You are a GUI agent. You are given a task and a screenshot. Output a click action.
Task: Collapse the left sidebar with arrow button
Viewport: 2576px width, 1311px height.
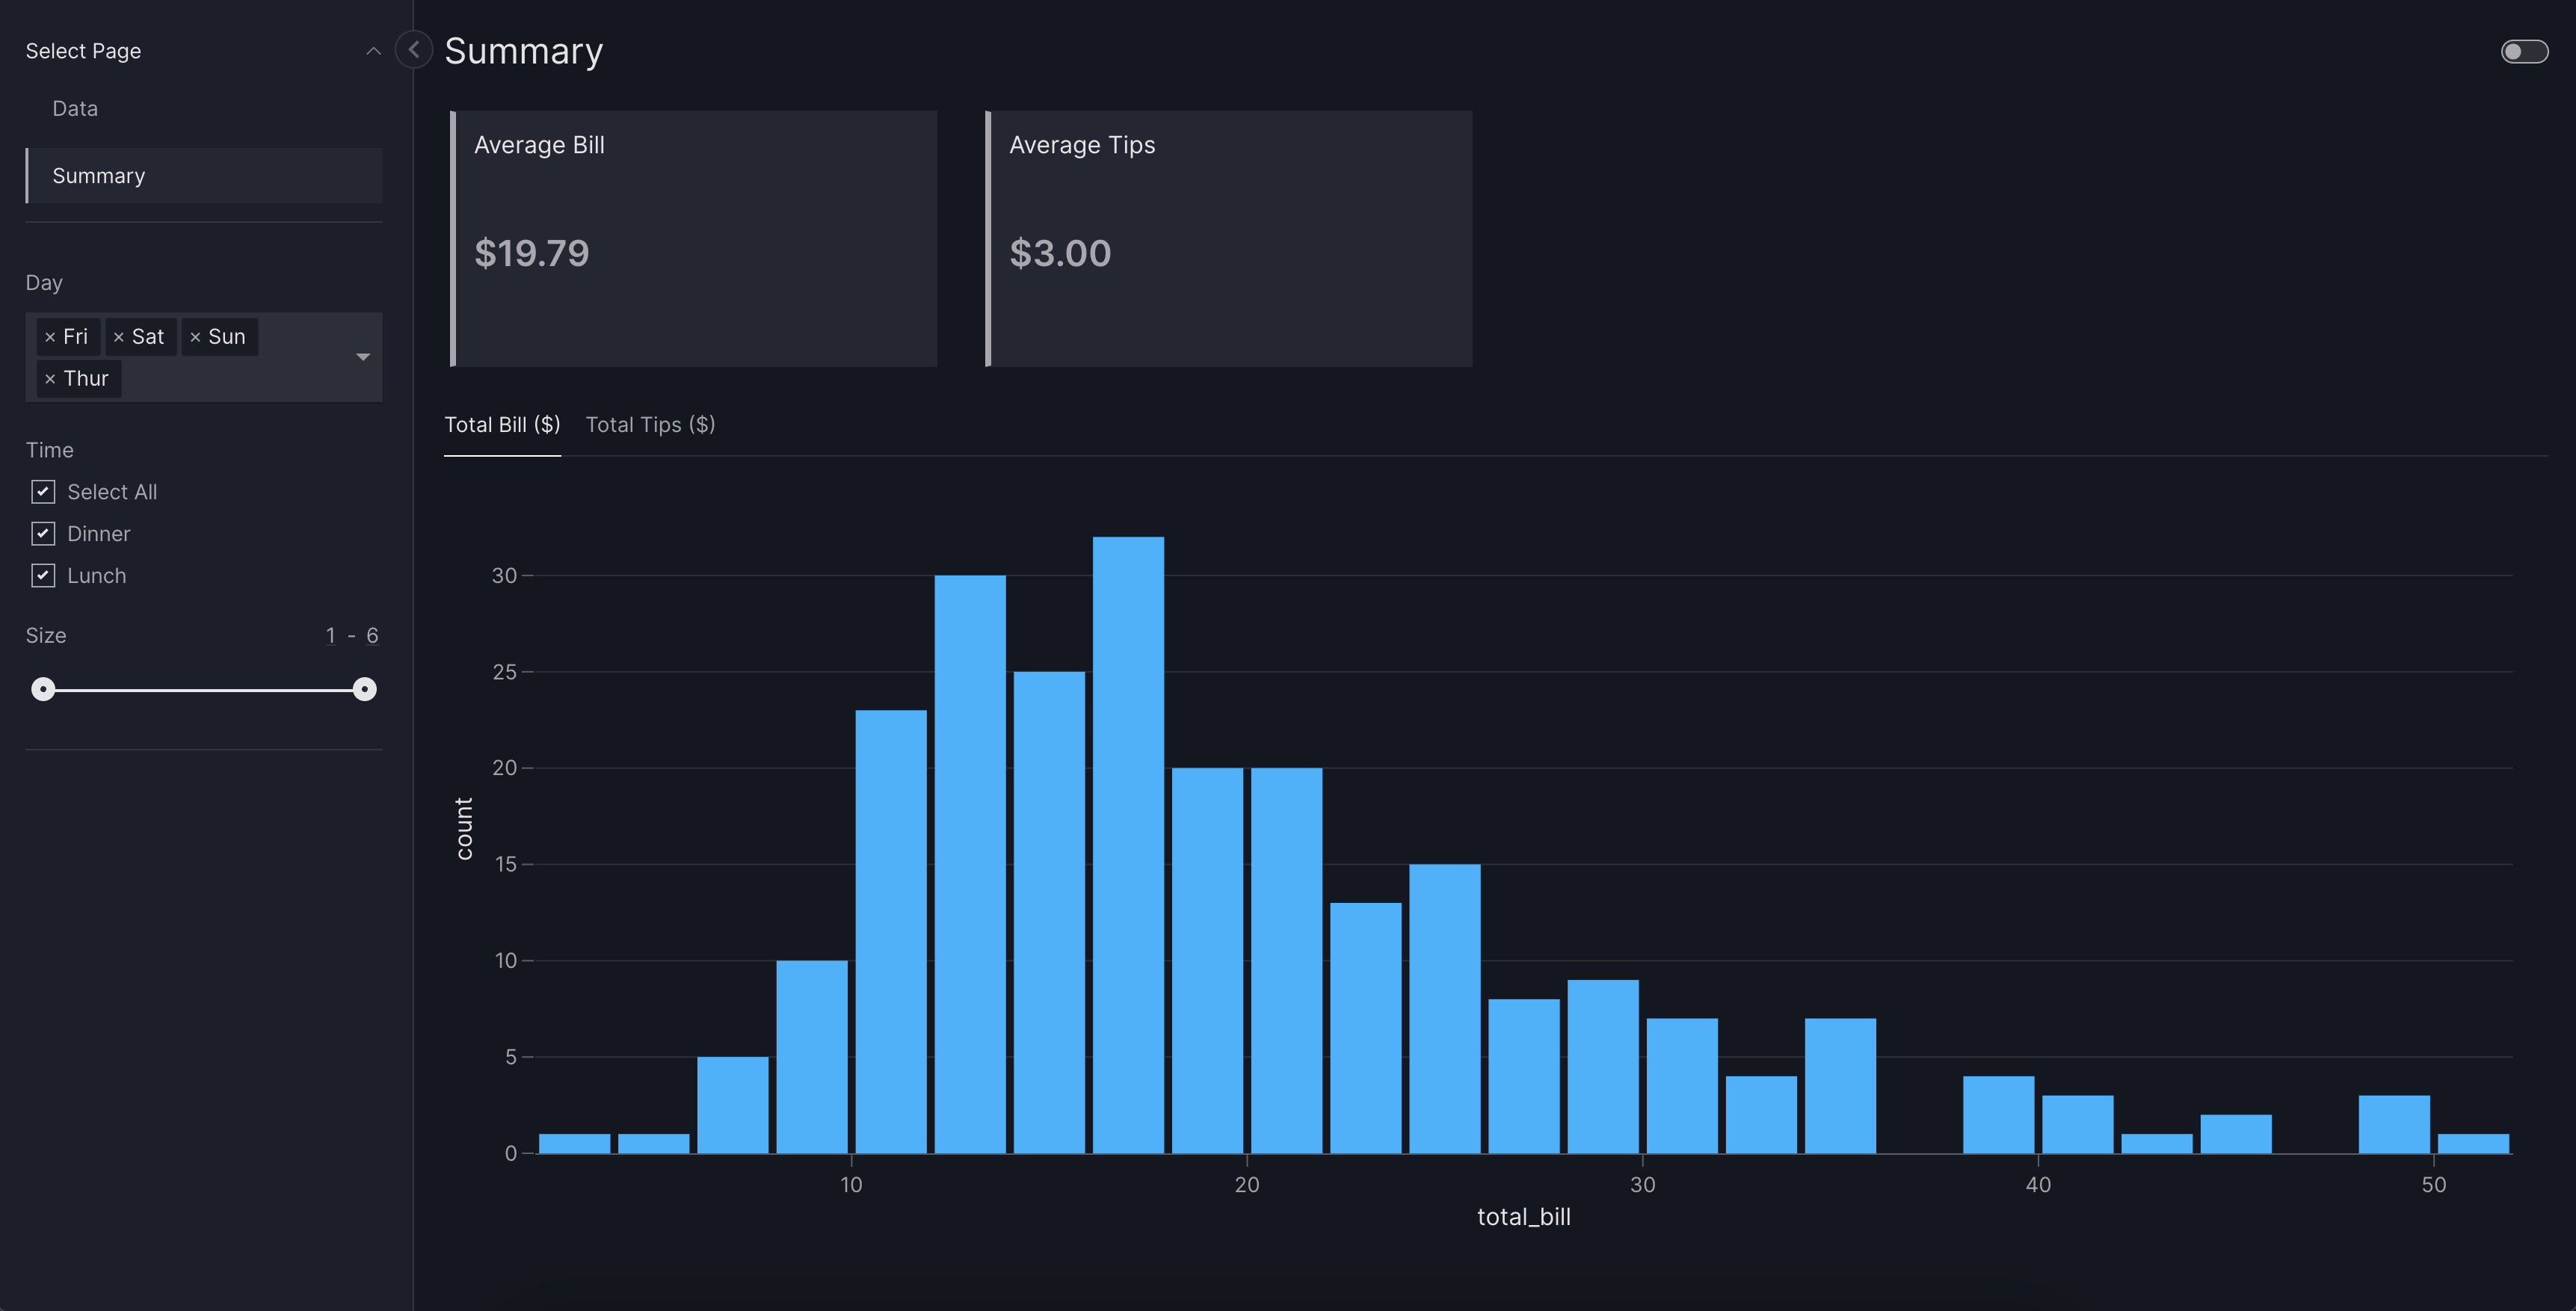(x=413, y=49)
